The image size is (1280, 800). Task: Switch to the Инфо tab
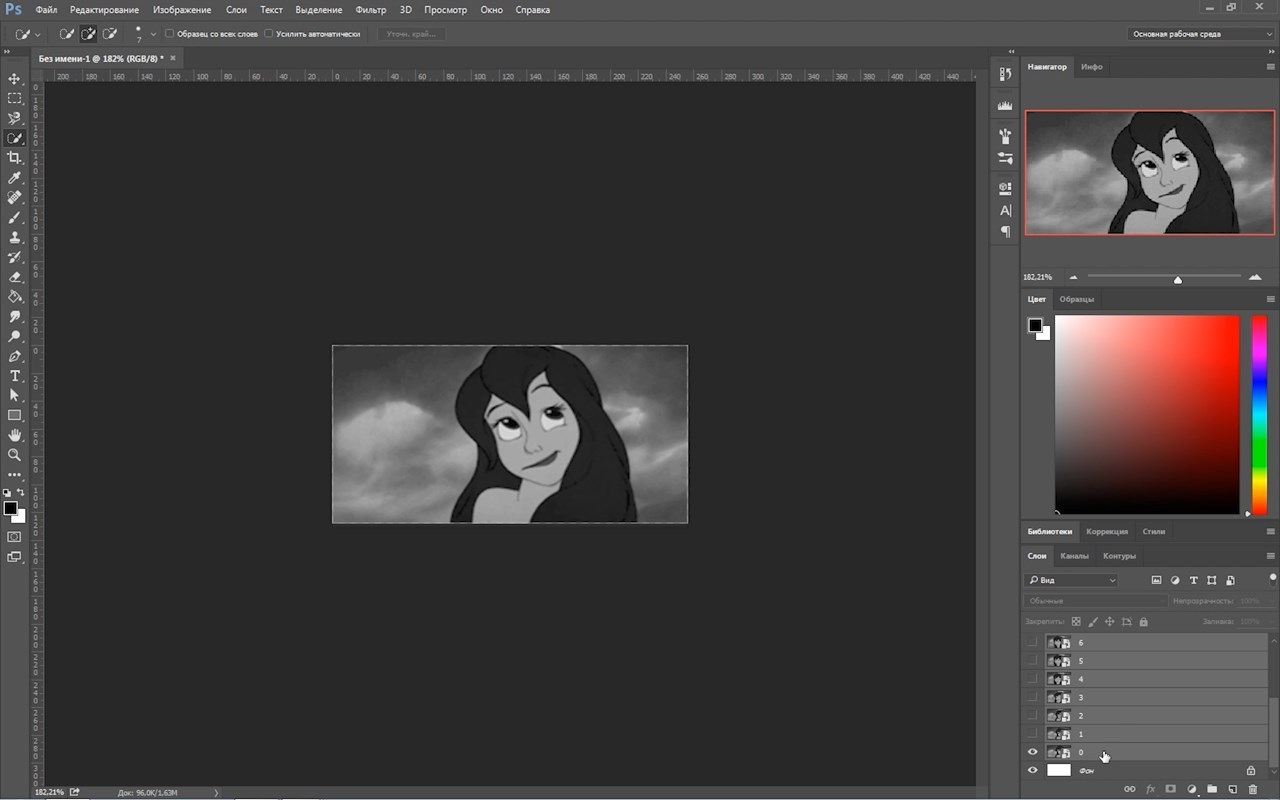click(x=1092, y=67)
